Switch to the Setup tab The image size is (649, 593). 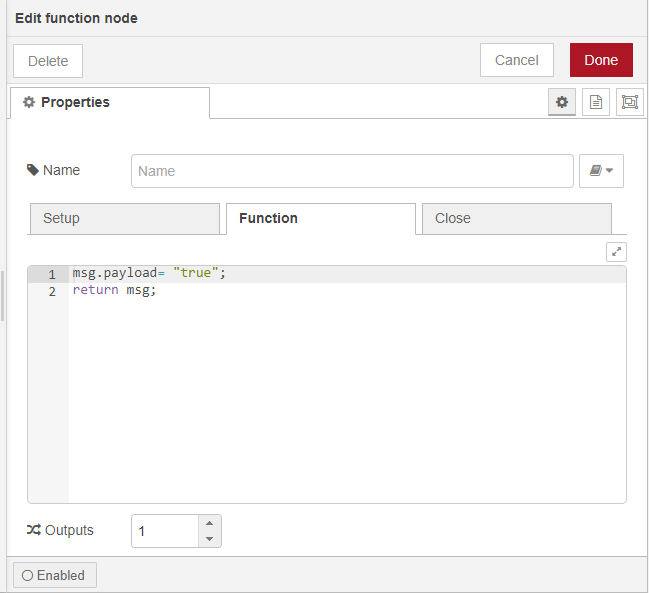click(x=123, y=218)
